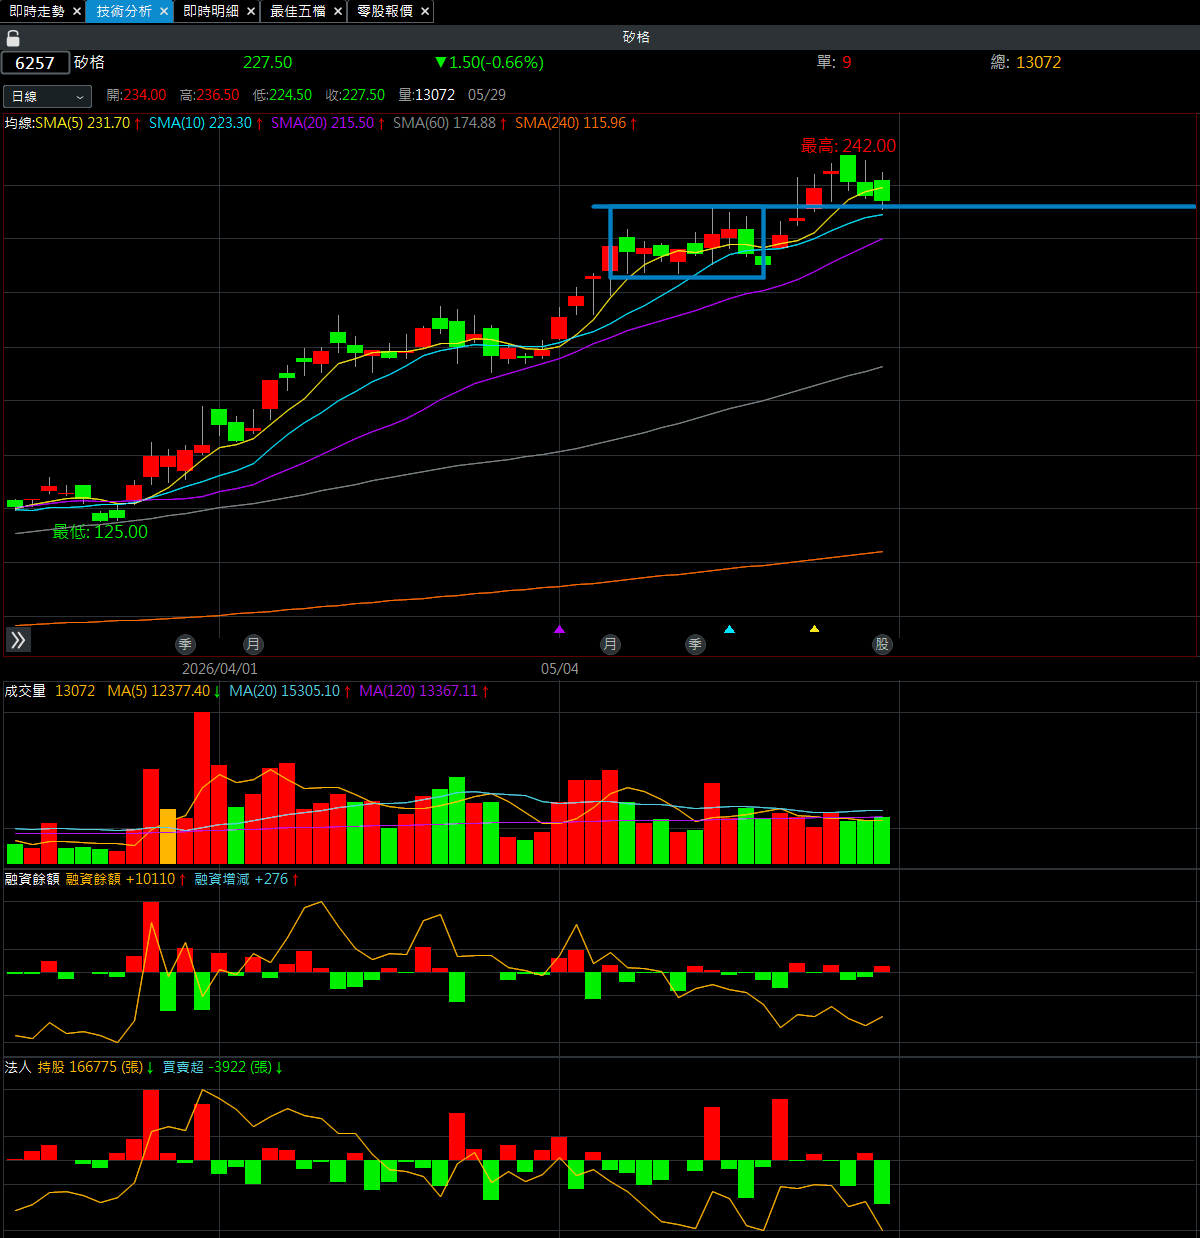Click the 收:227.50 close price
The image size is (1200, 1238).
click(355, 95)
